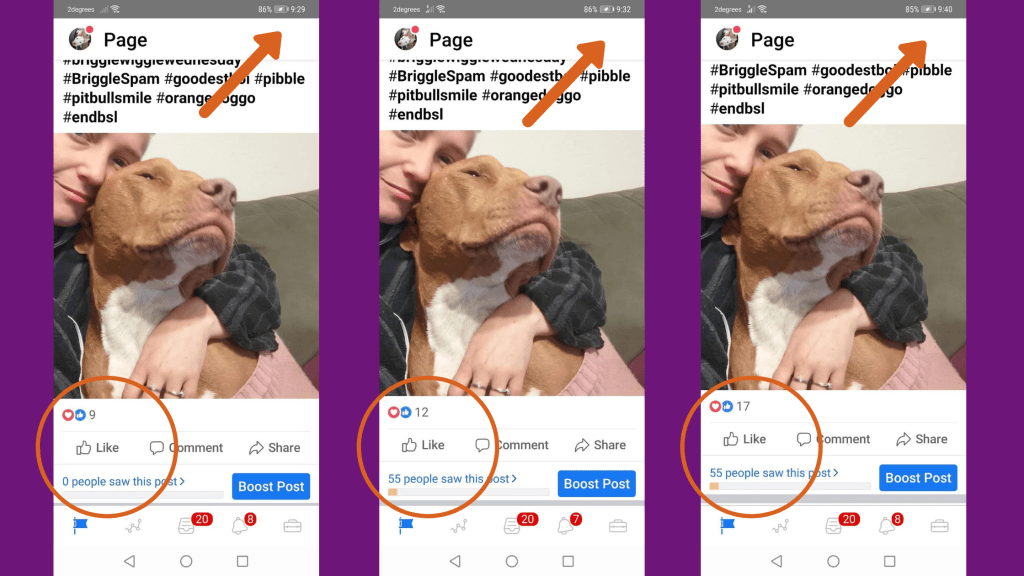Tap Android back triangle in 9:32 screen
This screenshot has height=576, width=1024.
tap(455, 561)
